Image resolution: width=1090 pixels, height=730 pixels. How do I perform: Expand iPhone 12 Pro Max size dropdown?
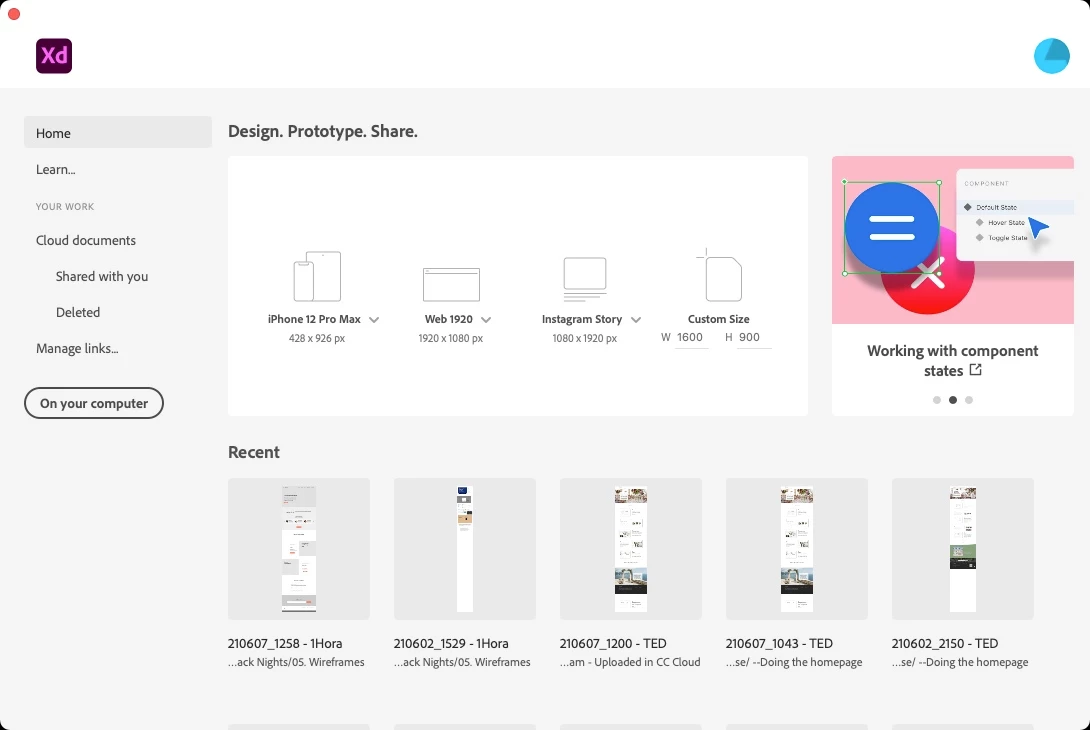pyautogui.click(x=374, y=320)
